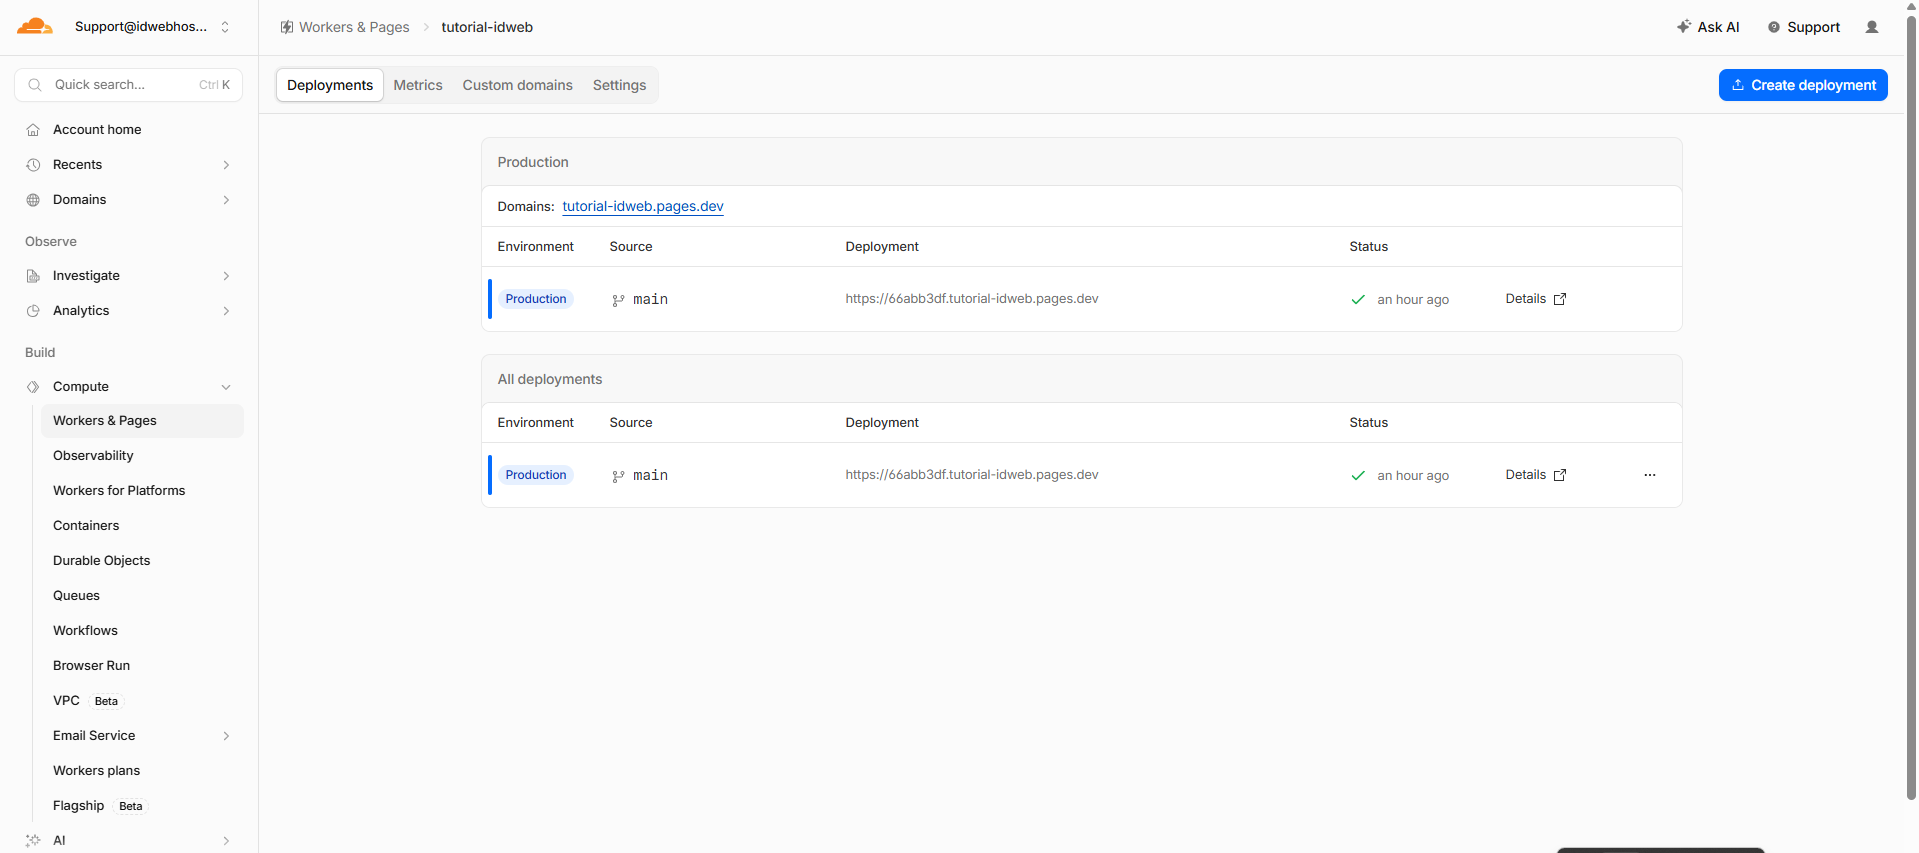Image resolution: width=1919 pixels, height=853 pixels.
Task: Click the Workers & Pages breadcrumb icon
Action: 287,27
